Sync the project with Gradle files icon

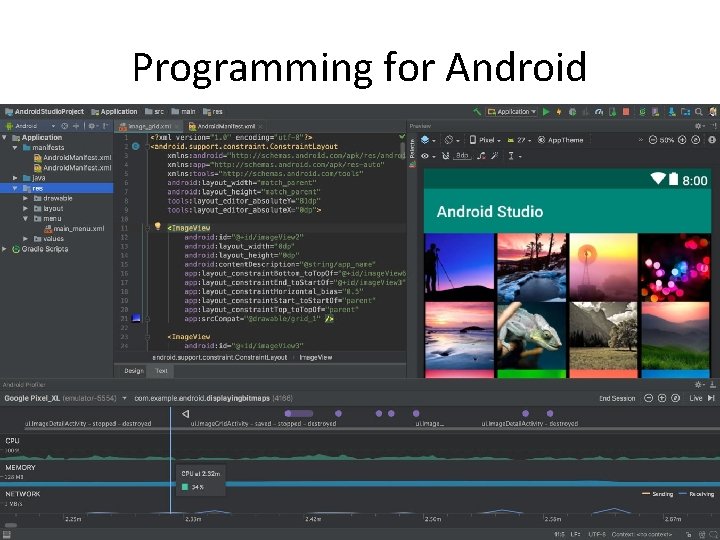coord(642,112)
